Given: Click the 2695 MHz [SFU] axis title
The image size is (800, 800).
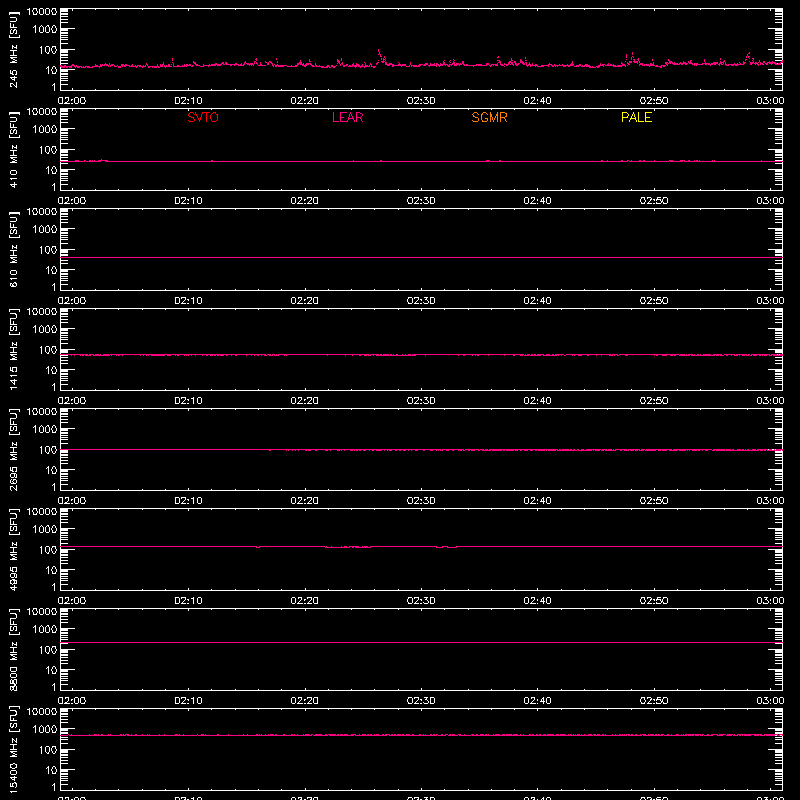Looking at the screenshot, I should point(14,449).
